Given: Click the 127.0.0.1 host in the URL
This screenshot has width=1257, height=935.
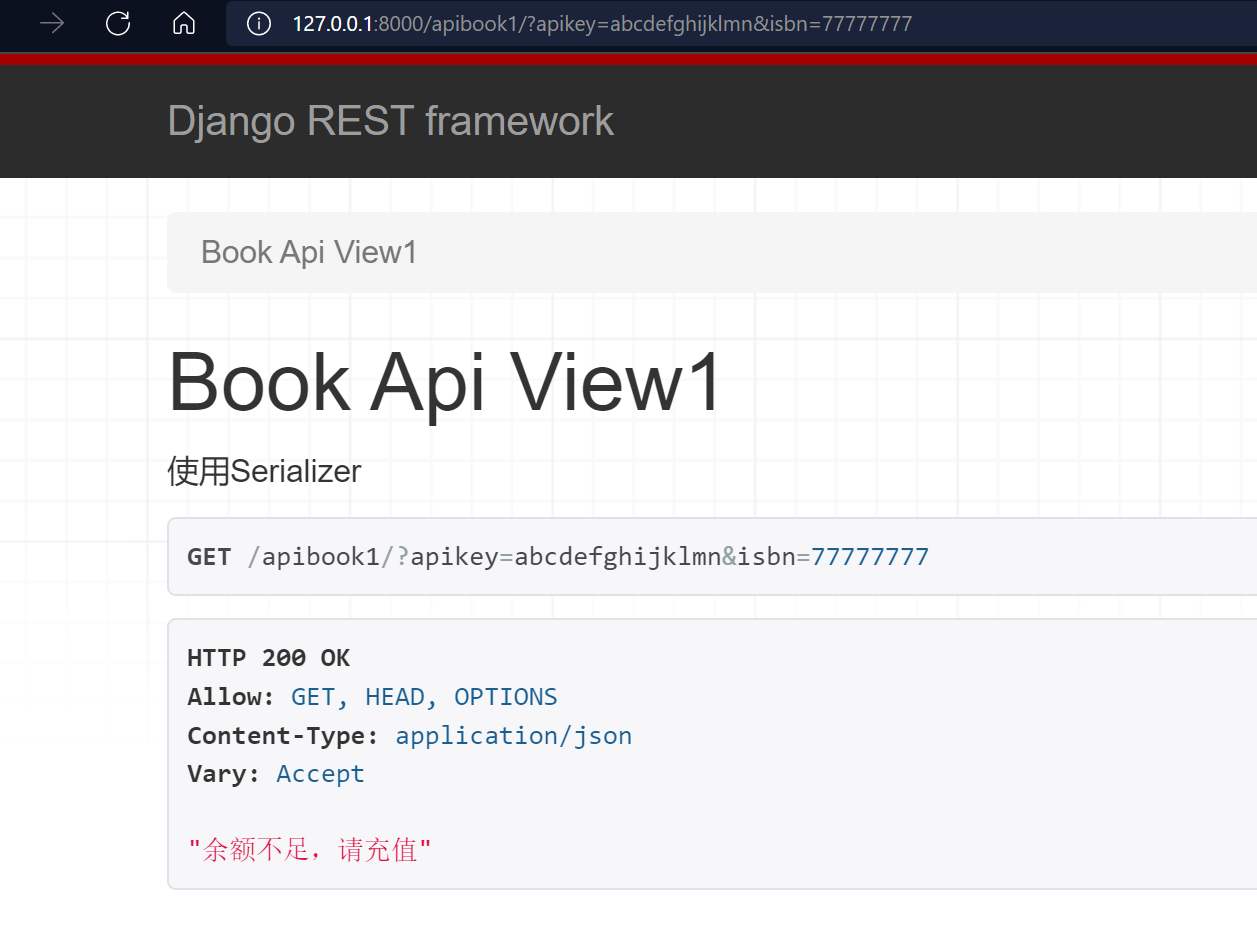Looking at the screenshot, I should [332, 23].
